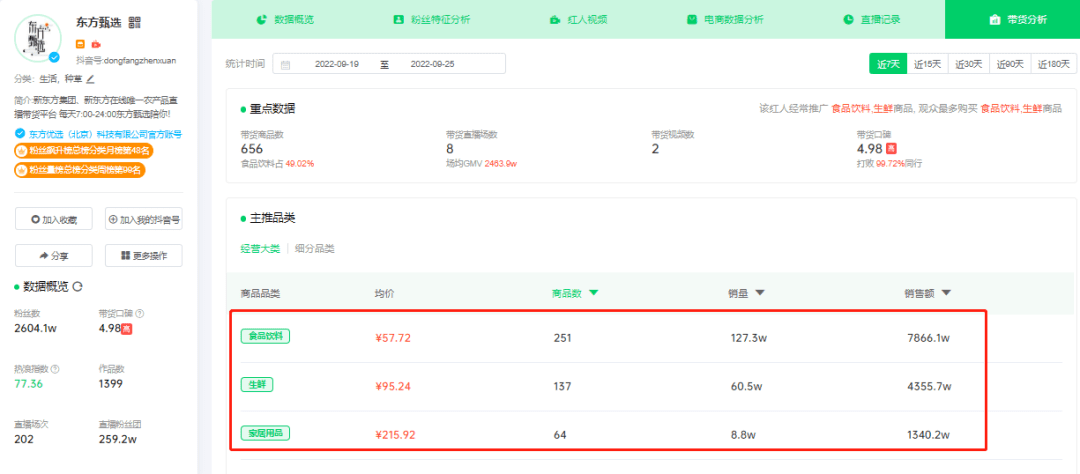This screenshot has height=474, width=1080.
Task: Click sales volume 127.3w
Action: [x=750, y=338]
